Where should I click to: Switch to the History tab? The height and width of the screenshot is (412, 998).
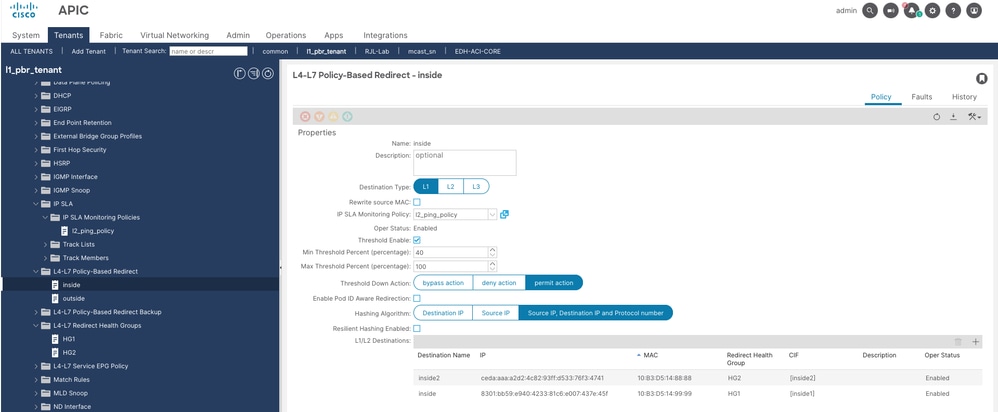pos(964,97)
